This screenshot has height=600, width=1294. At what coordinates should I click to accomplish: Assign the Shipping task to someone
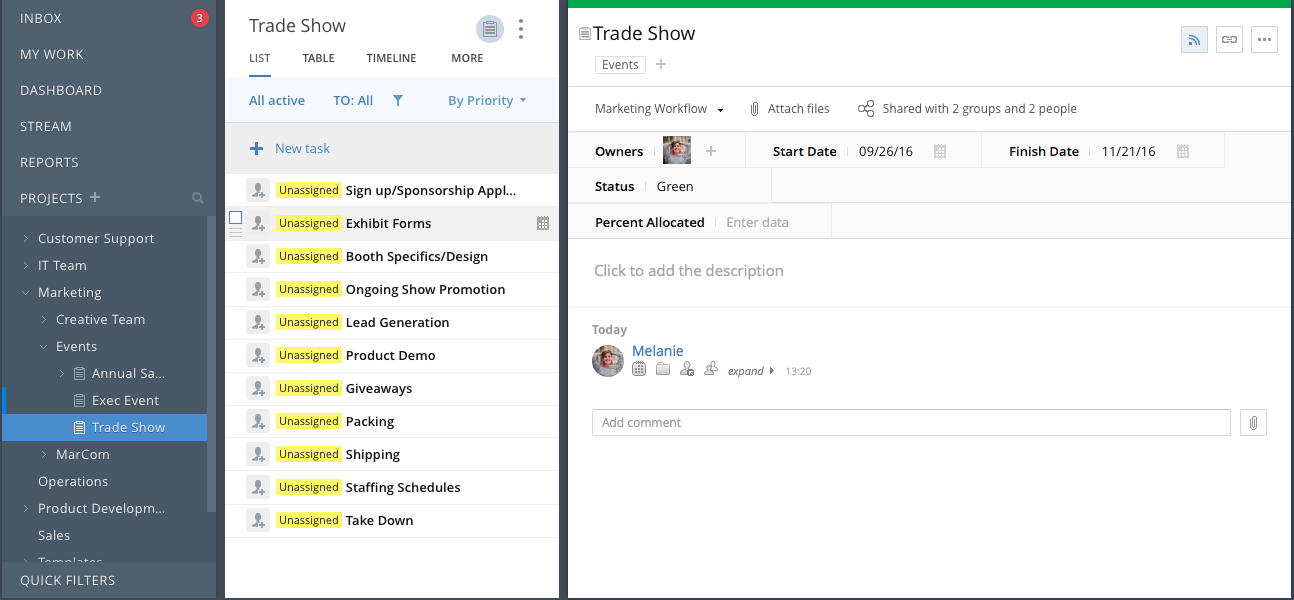click(x=258, y=454)
